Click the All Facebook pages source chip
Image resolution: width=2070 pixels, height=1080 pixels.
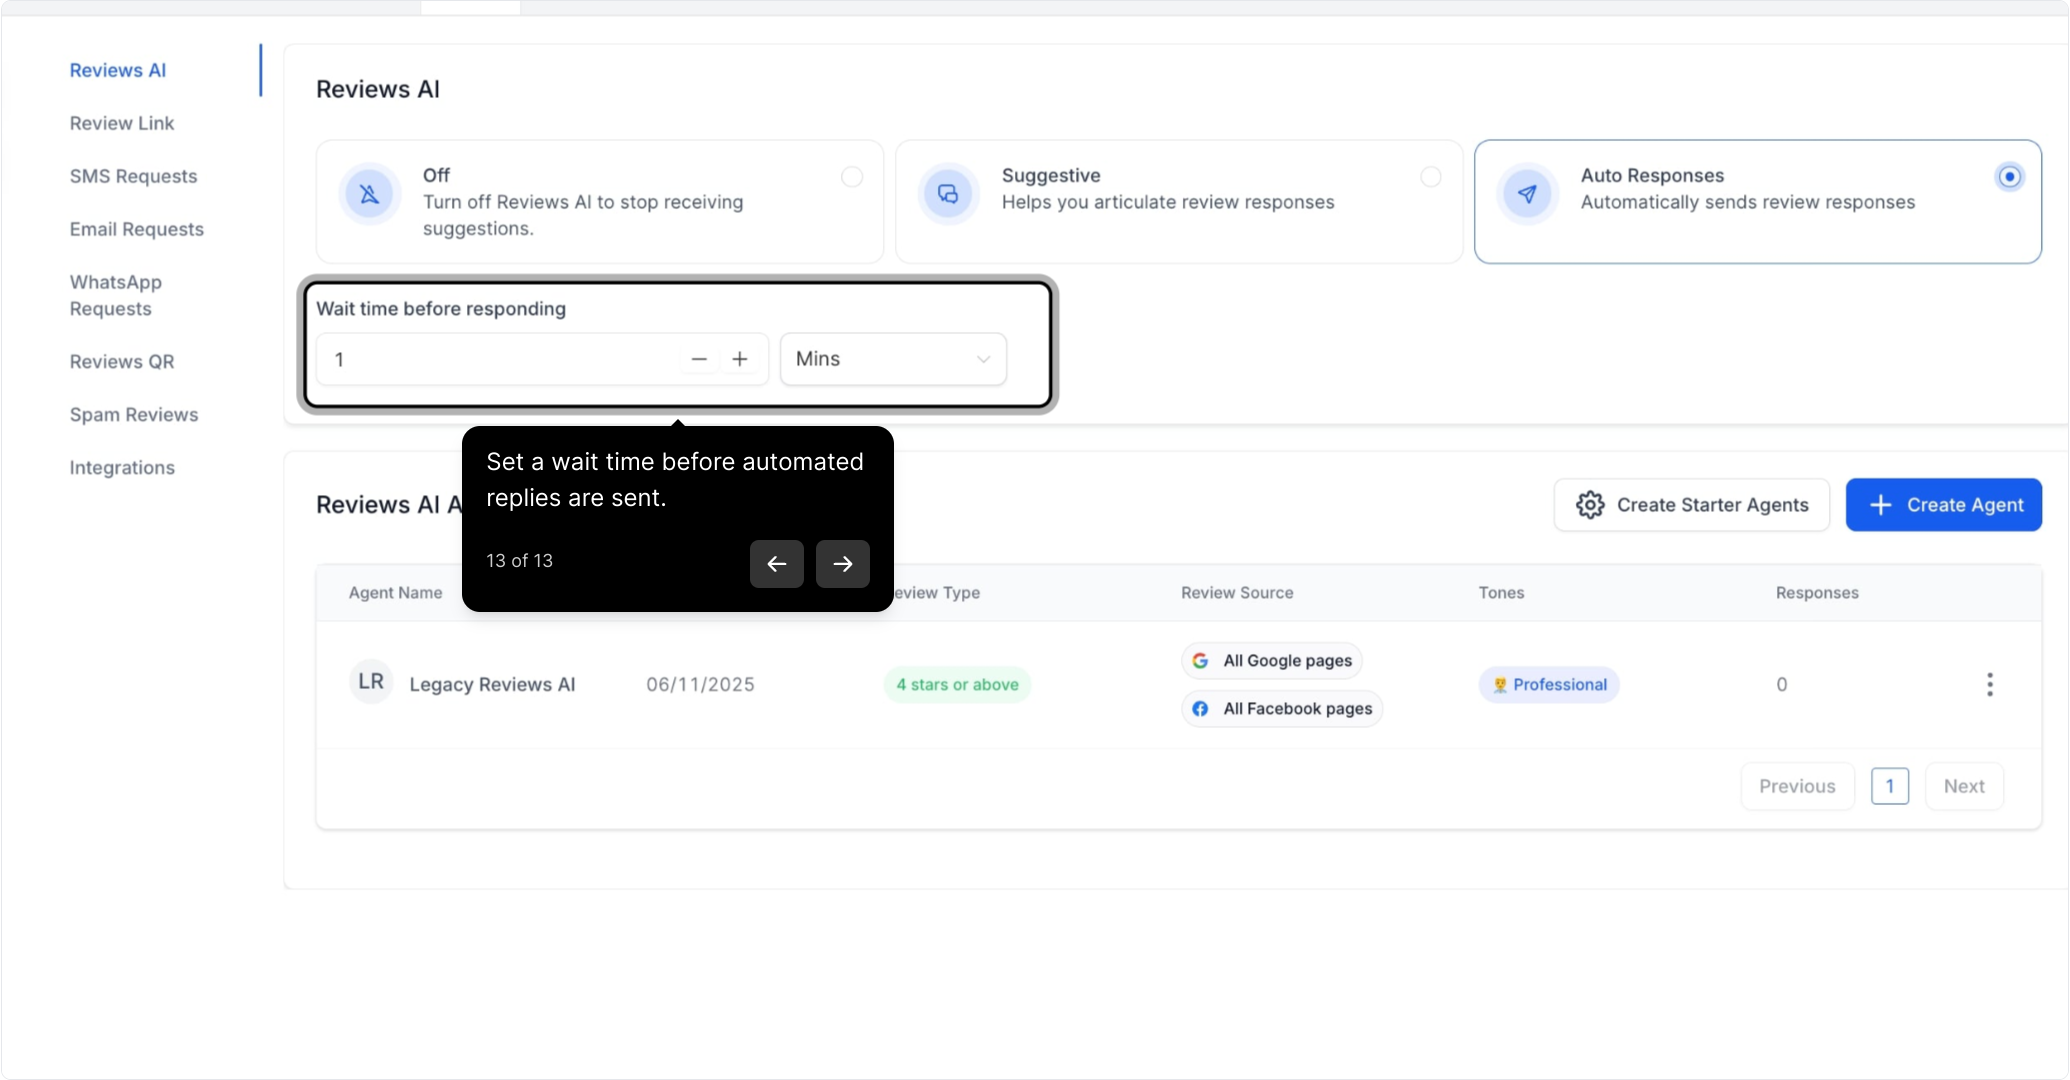click(1282, 709)
